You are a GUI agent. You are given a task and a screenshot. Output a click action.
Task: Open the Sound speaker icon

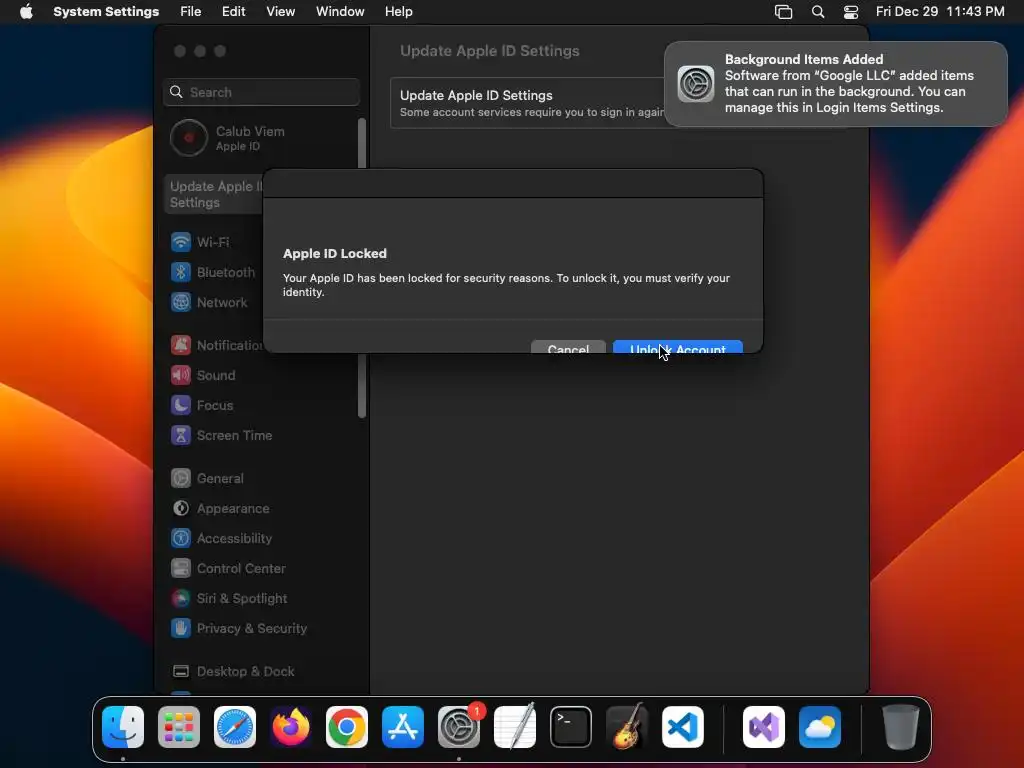pyautogui.click(x=181, y=375)
